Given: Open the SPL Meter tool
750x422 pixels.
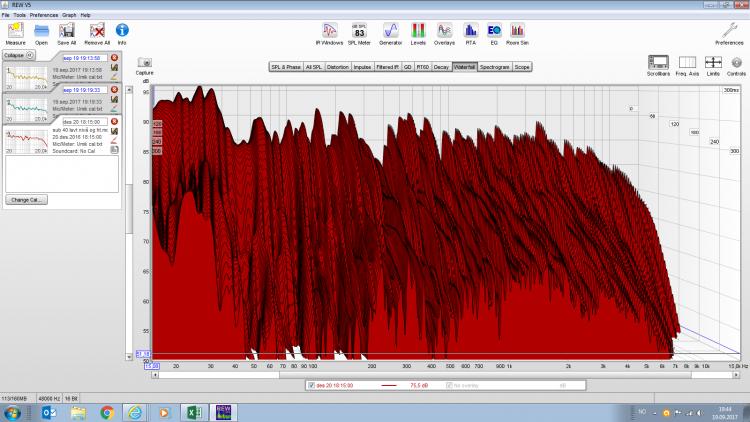Looking at the screenshot, I should pos(358,30).
